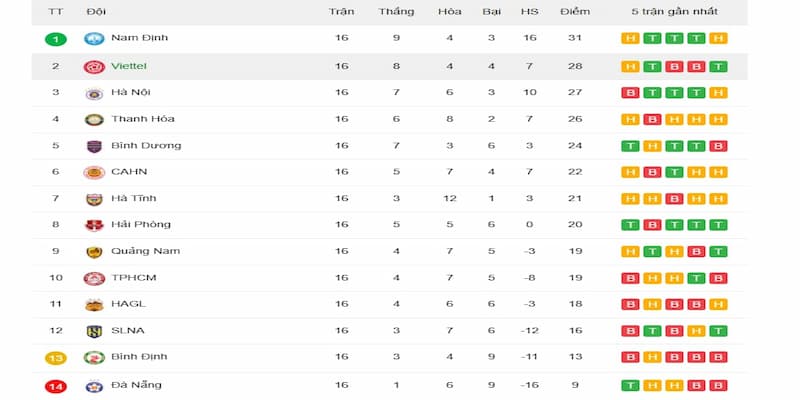This screenshot has width=800, height=400.
Task: Click the red rank 14 badge
Action: coord(56,387)
